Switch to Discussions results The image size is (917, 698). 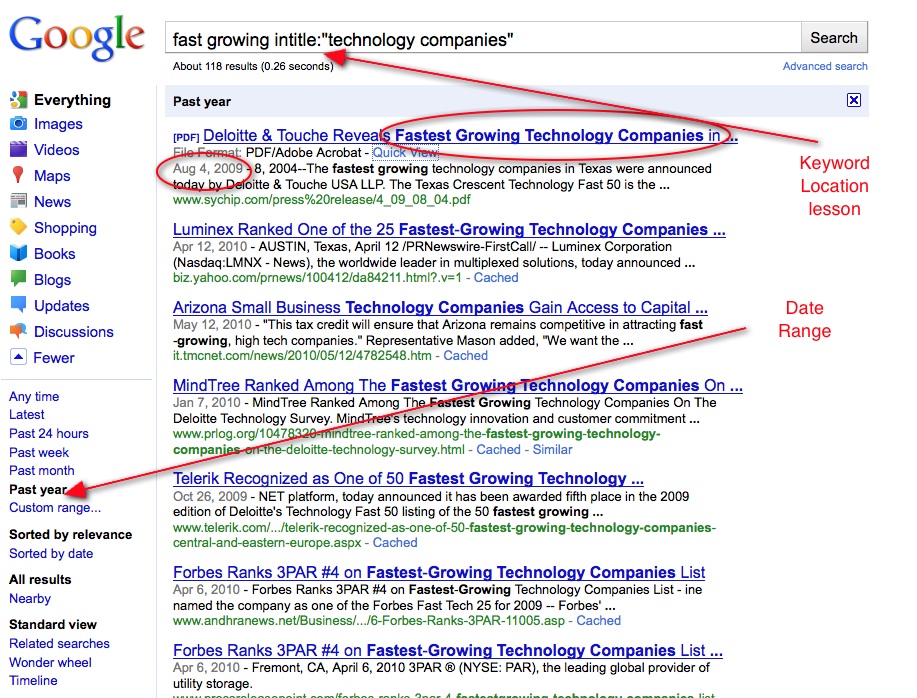[x=74, y=331]
